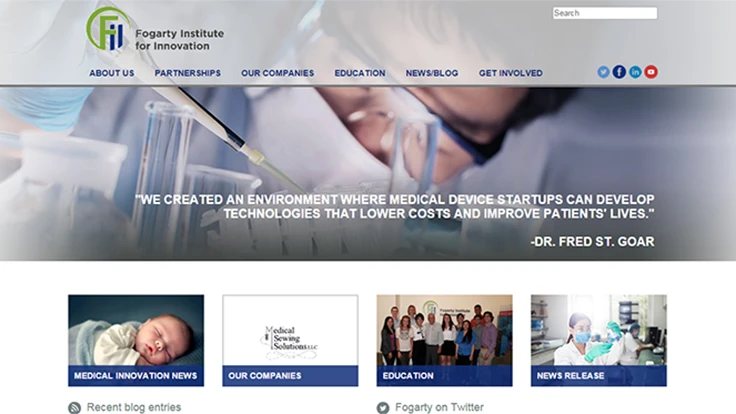Click the Fogarty Institute for Innovation logo

[155, 30]
